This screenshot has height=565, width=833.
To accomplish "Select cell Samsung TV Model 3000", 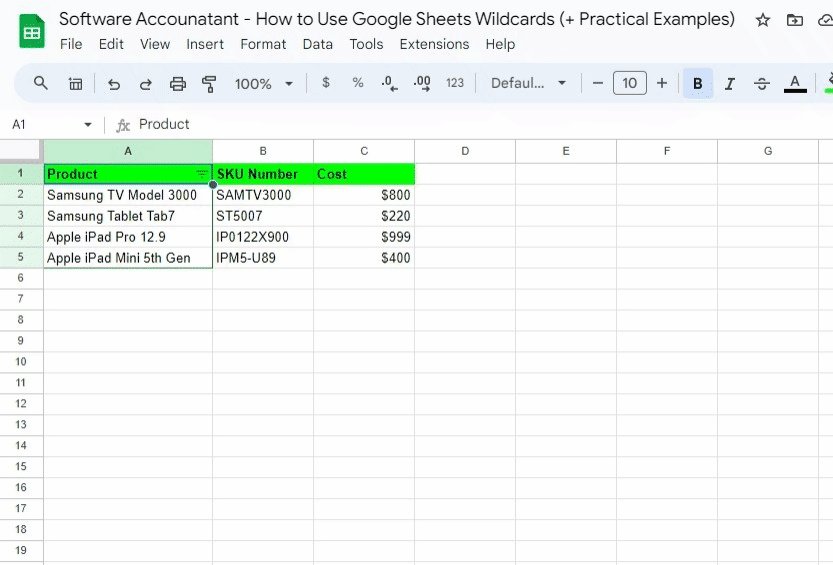I will point(128,195).
